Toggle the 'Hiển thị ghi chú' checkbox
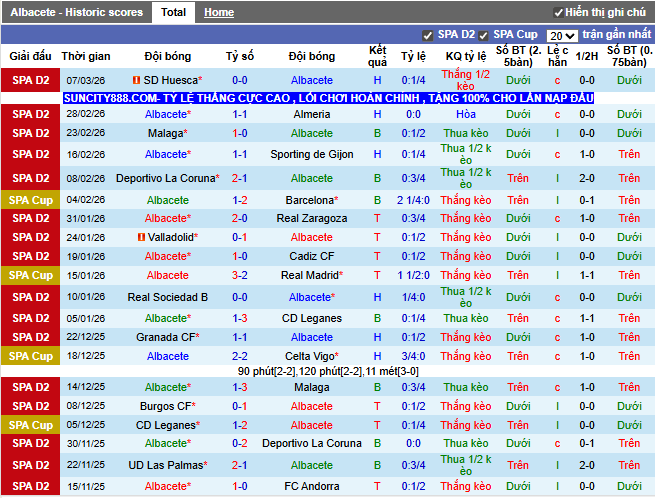The image size is (655, 498). click(556, 12)
